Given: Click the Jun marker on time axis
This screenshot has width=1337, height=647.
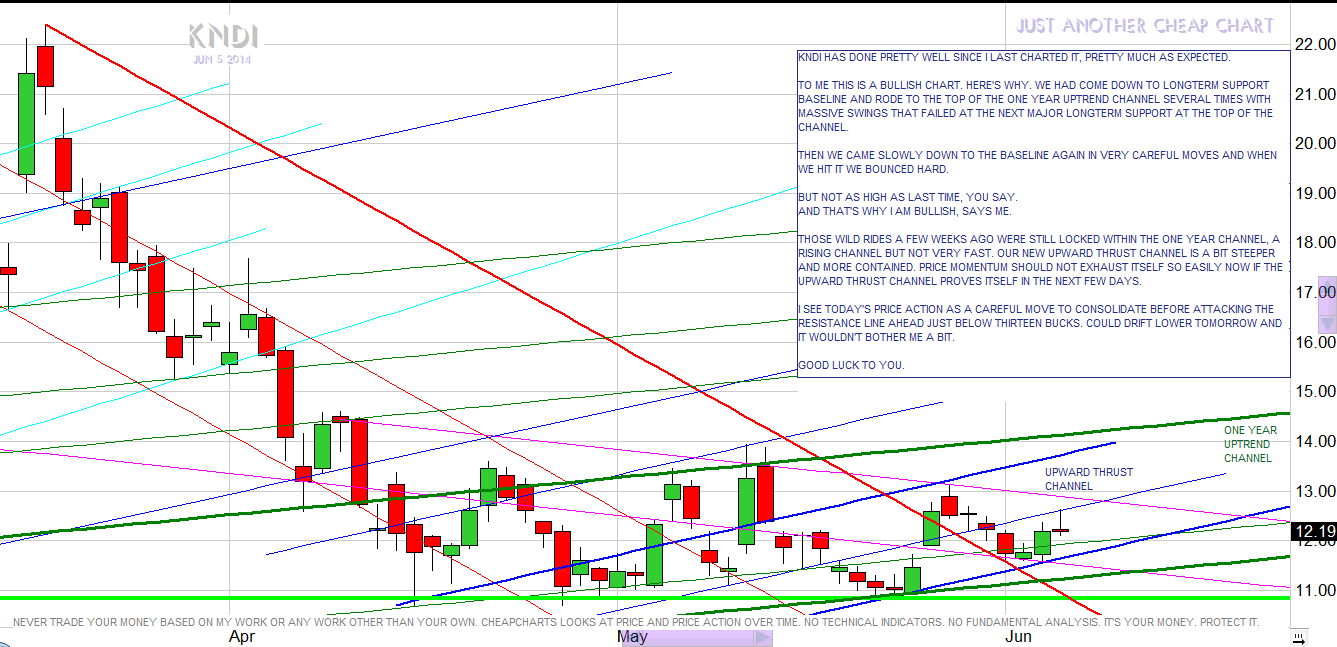Looking at the screenshot, I should tap(1016, 636).
